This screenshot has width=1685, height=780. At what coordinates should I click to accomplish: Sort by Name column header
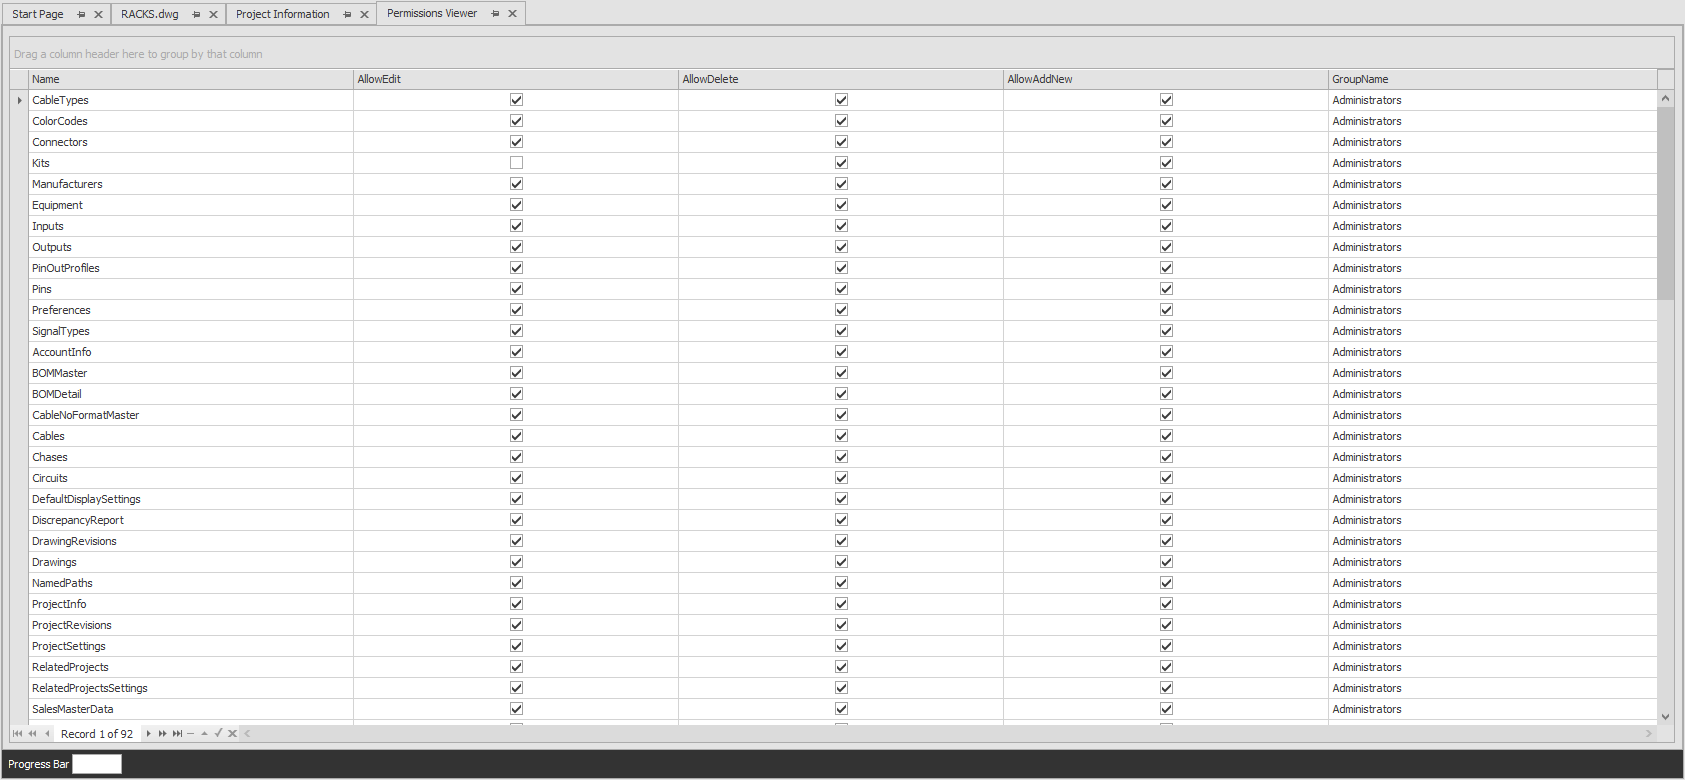click(x=191, y=79)
